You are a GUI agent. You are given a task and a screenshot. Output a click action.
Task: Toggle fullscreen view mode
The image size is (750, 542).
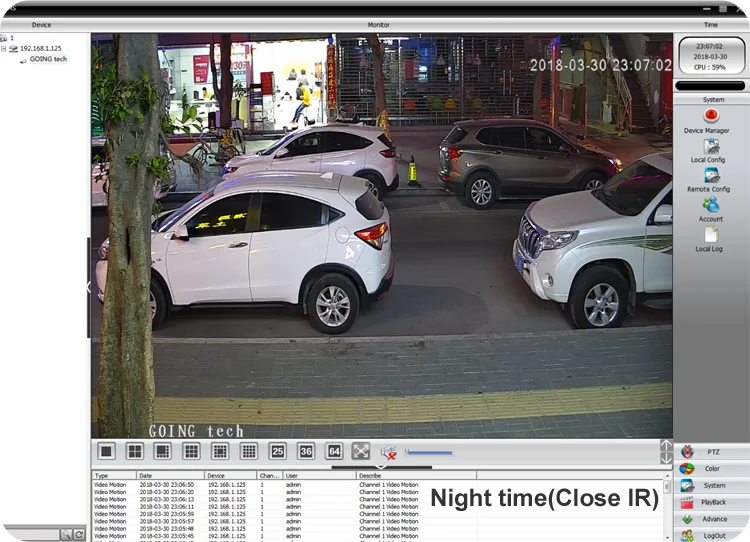pyautogui.click(x=361, y=451)
